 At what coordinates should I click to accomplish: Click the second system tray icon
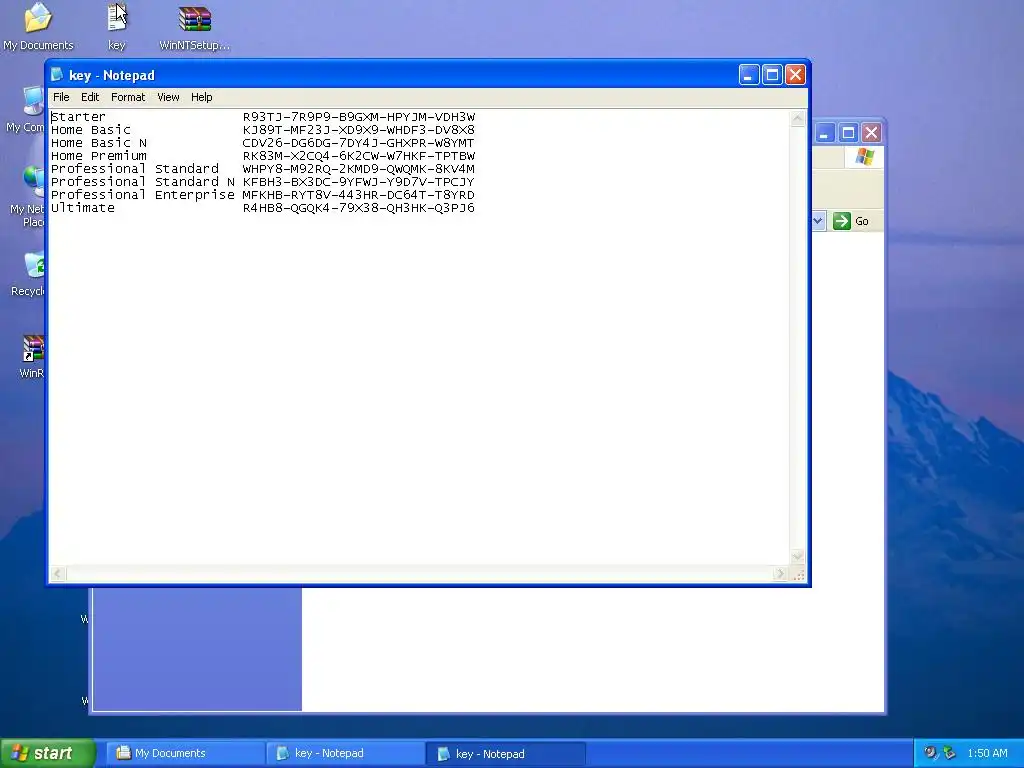click(x=949, y=753)
